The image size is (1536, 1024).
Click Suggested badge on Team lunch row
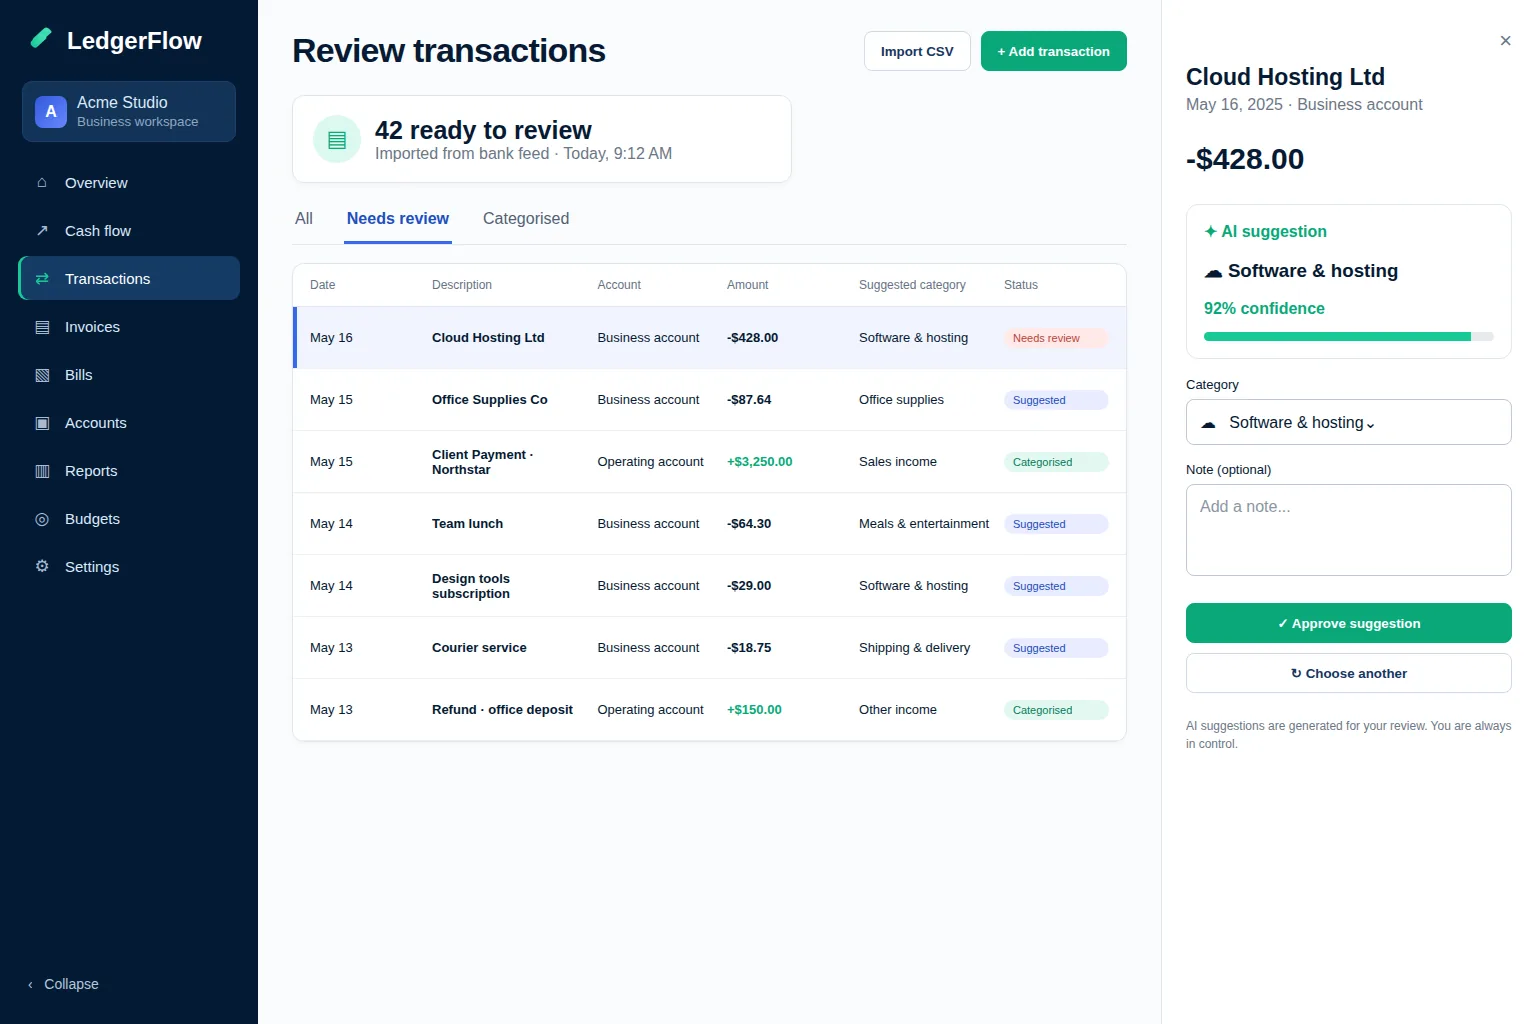[1056, 524]
